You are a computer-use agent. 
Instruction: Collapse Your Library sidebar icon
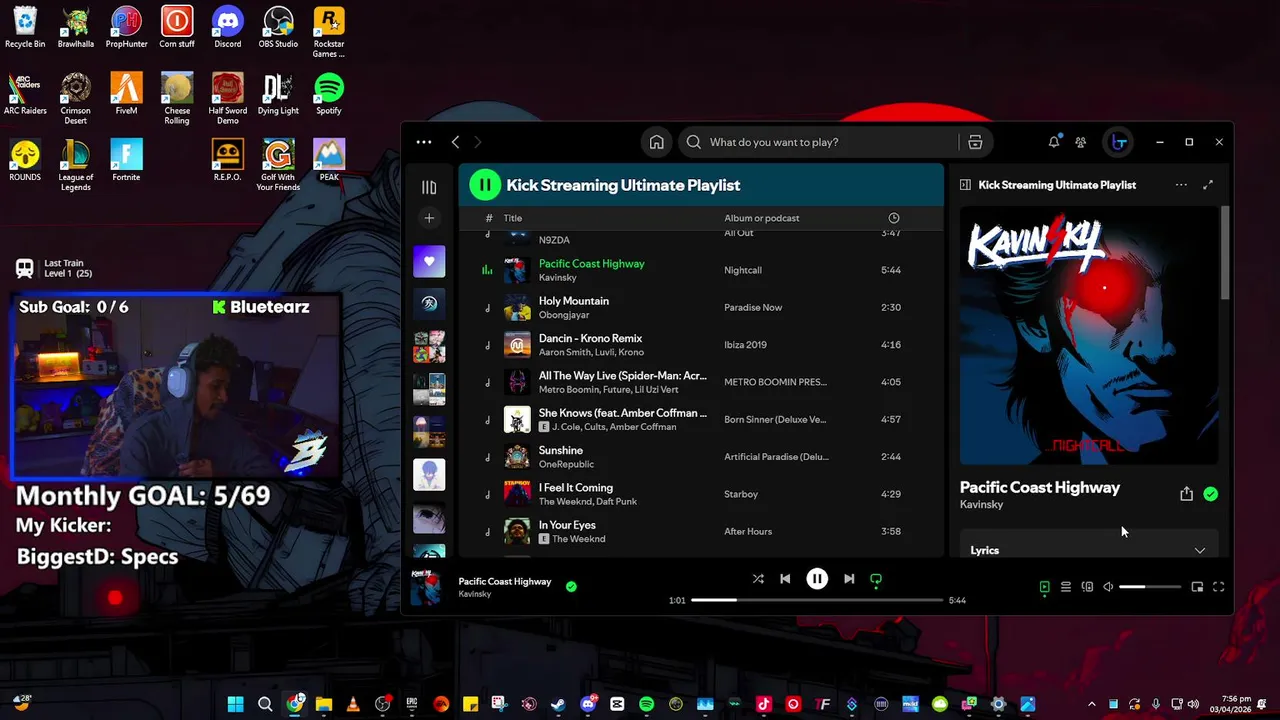(429, 187)
